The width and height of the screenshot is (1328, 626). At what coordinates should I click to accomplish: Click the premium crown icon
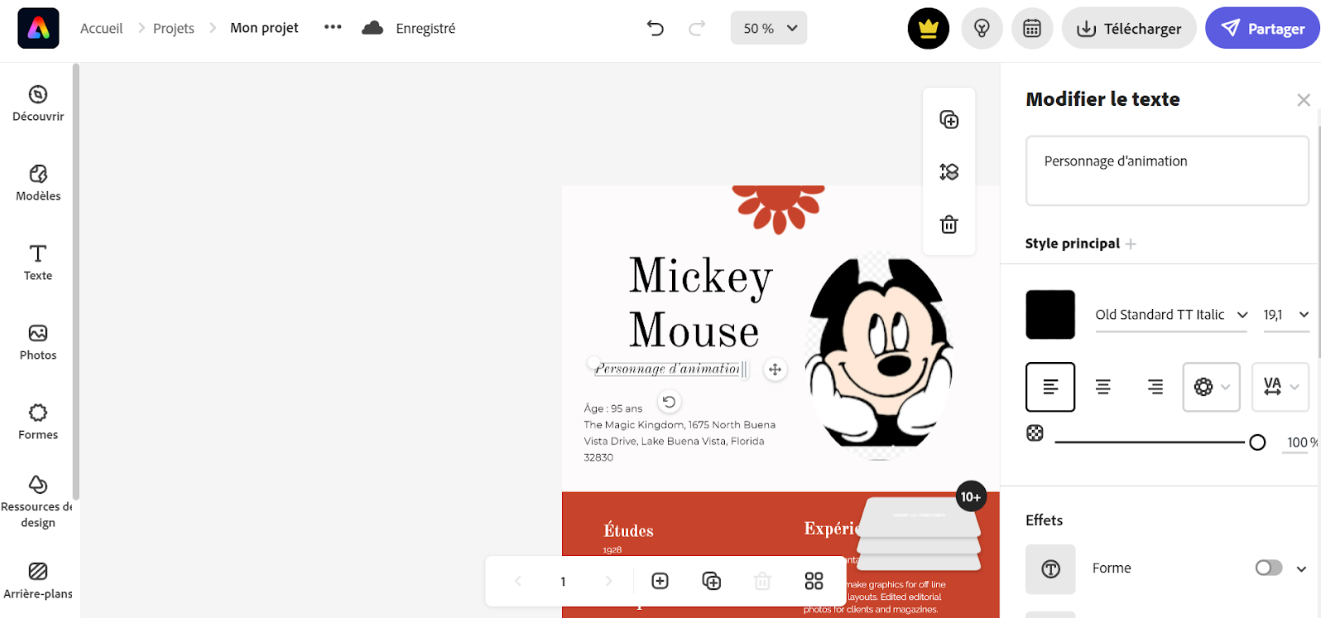[x=928, y=28]
